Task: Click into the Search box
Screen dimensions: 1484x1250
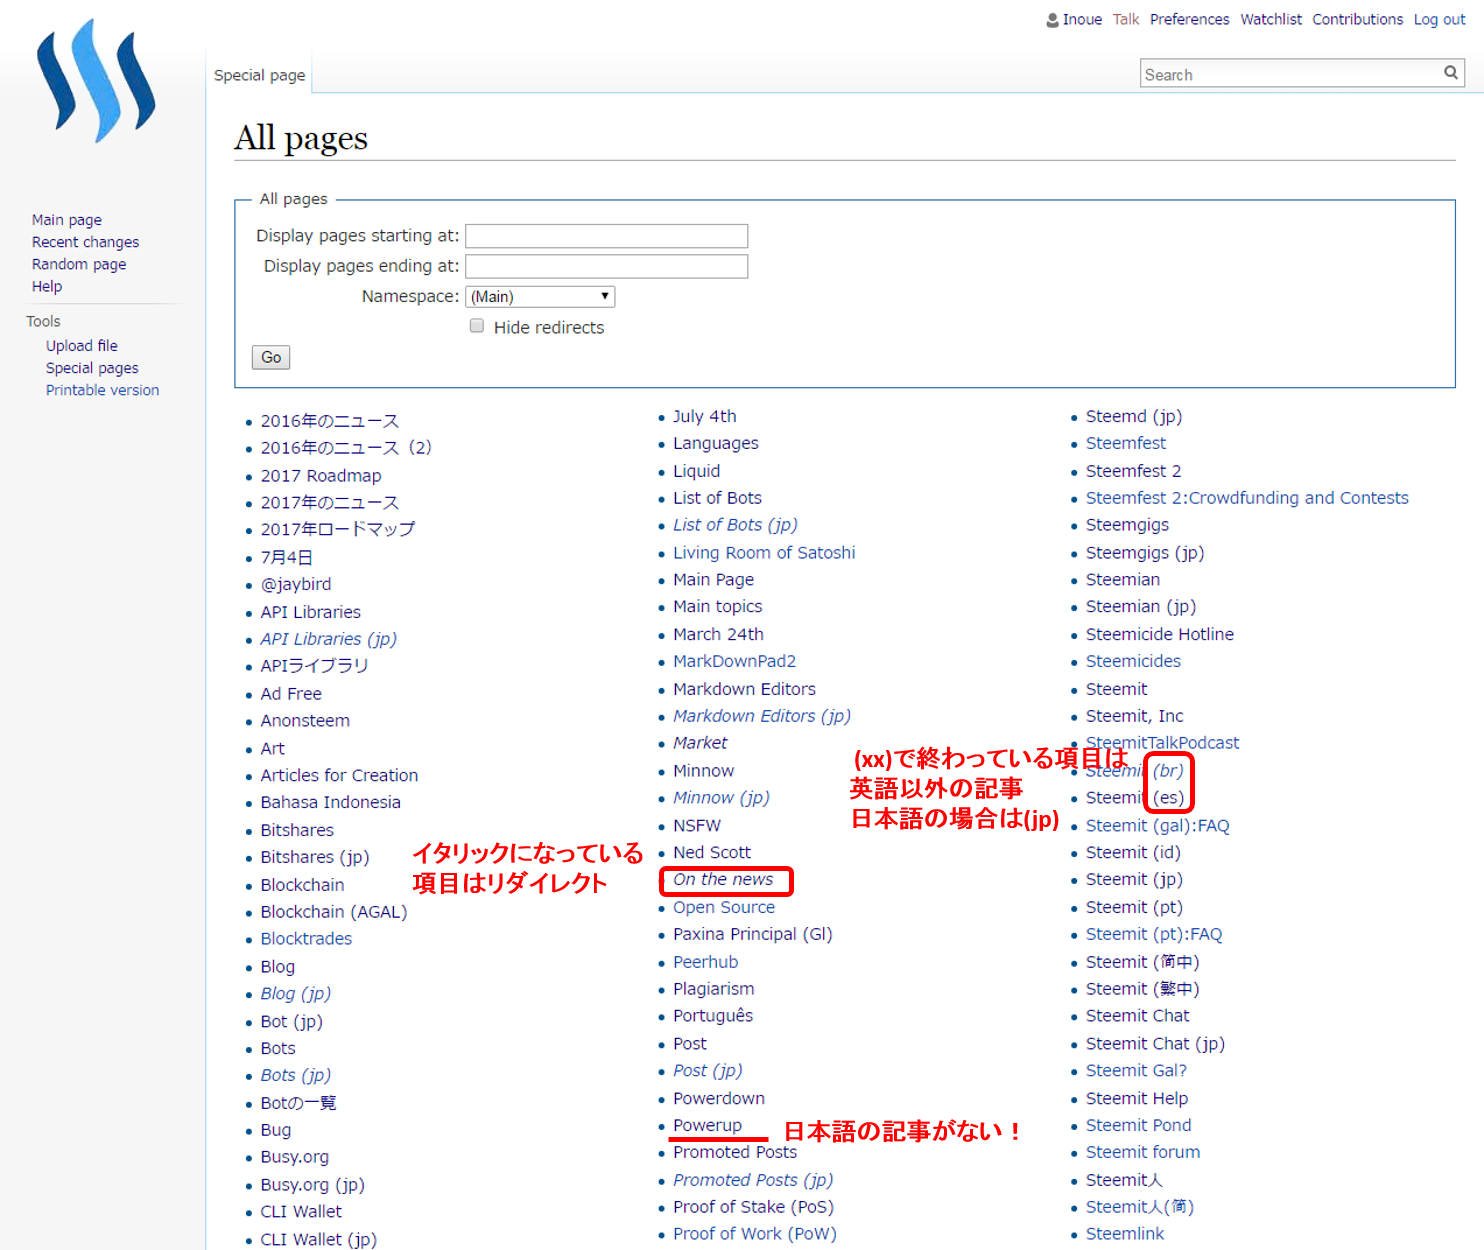Action: pyautogui.click(x=1290, y=73)
